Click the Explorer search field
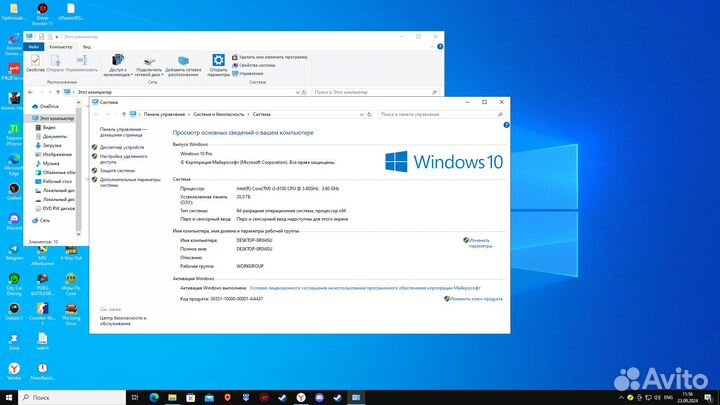Screen dimensions: 720x405 pyautogui.click(x=375, y=92)
